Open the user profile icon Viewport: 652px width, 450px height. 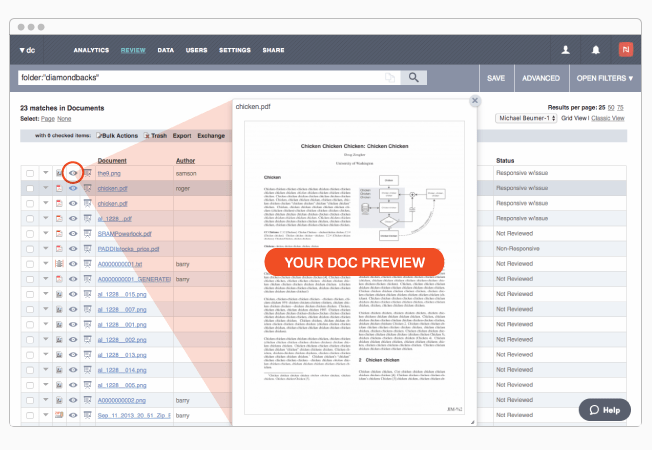pos(565,49)
